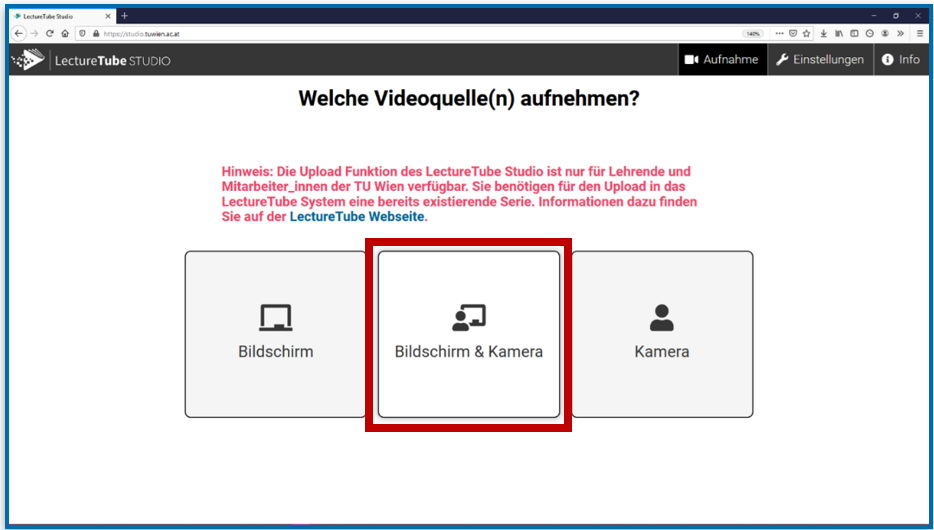Choose Bildschirm & Kamera recording option
934x530 pixels.
point(469,334)
